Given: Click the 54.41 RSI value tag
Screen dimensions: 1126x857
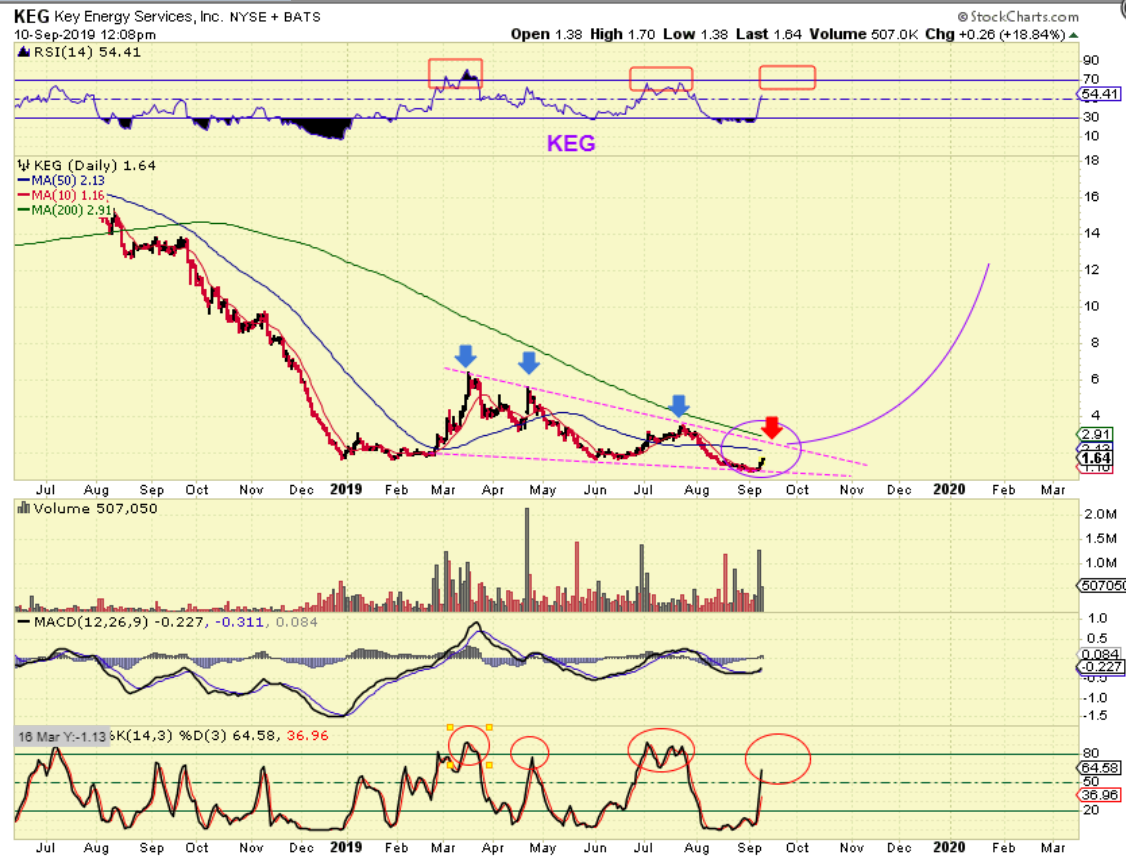Looking at the screenshot, I should 1100,94.
